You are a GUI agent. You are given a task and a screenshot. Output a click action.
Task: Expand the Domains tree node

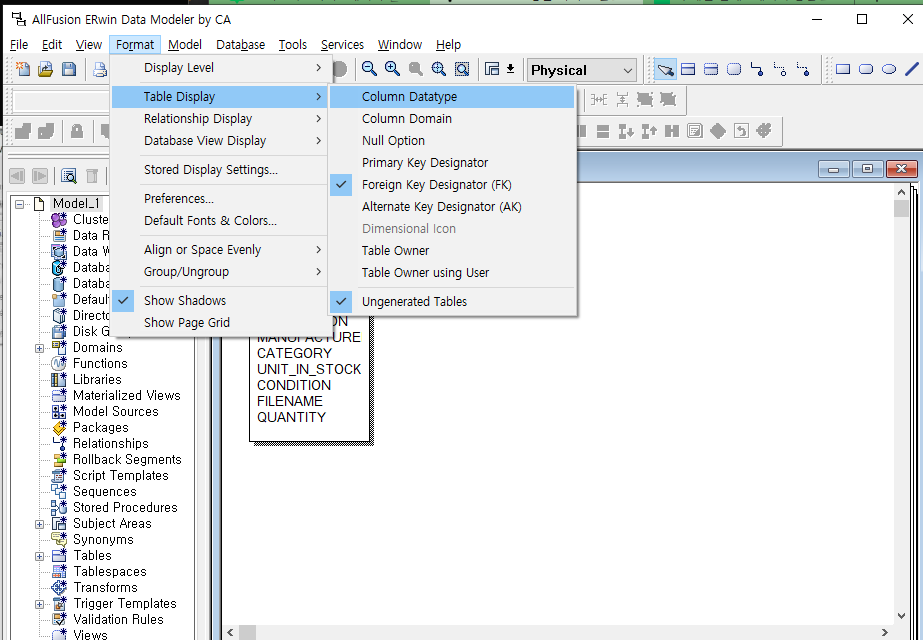coord(39,348)
